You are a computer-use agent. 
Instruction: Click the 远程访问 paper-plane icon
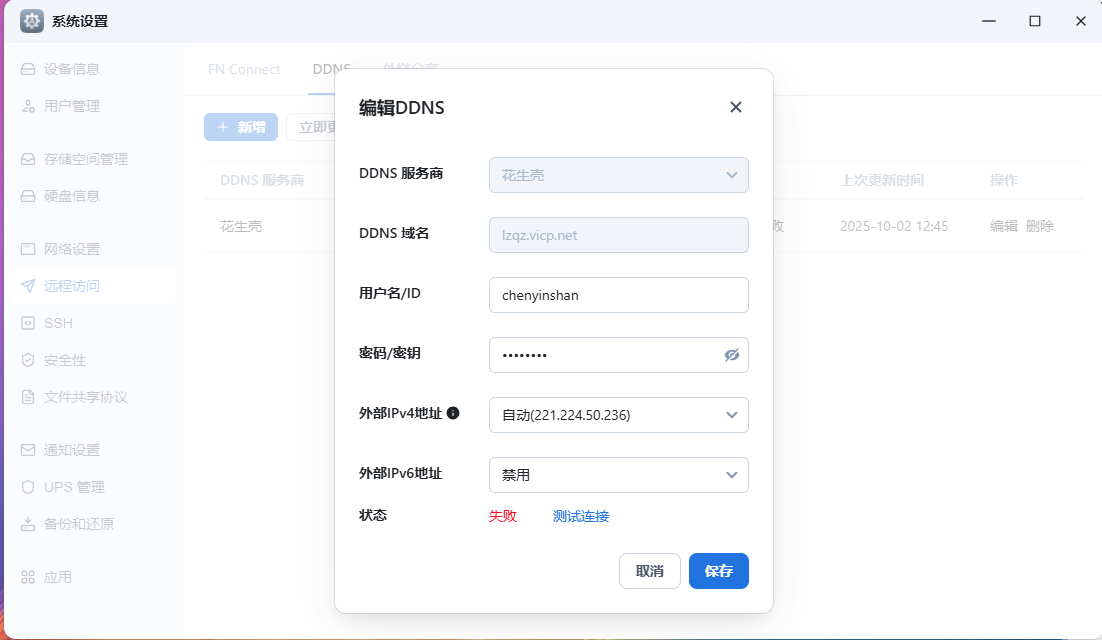click(28, 286)
